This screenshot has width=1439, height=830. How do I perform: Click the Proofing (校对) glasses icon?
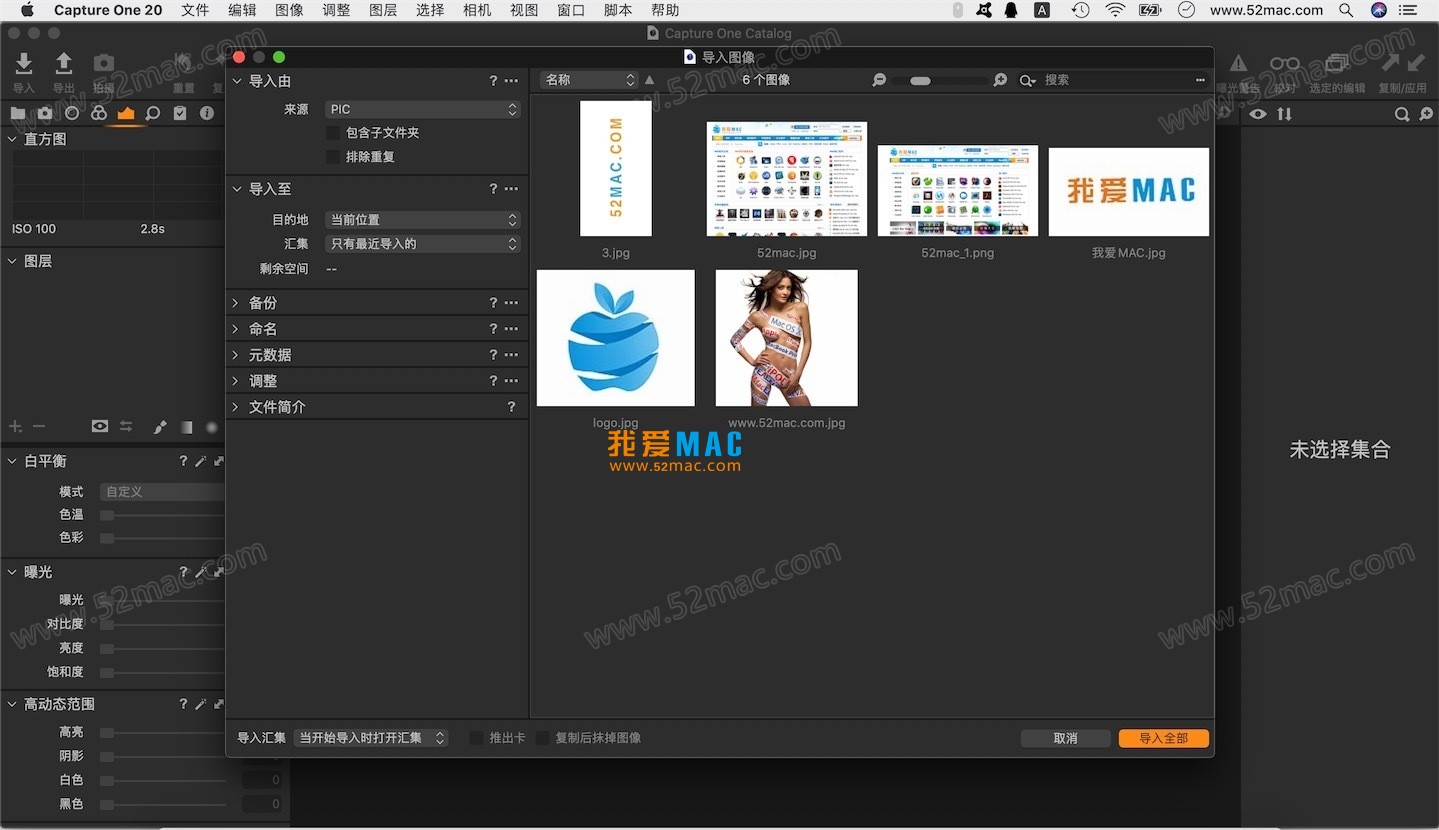click(x=1285, y=64)
